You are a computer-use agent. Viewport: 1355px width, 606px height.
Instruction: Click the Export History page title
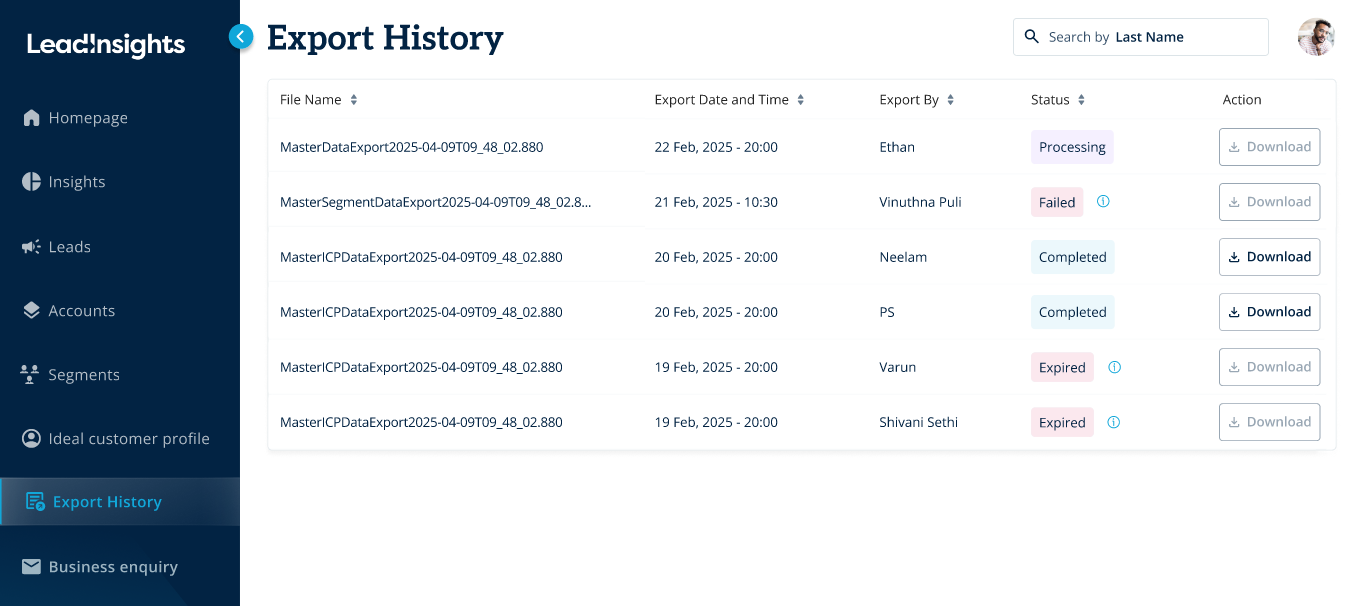pyautogui.click(x=385, y=38)
